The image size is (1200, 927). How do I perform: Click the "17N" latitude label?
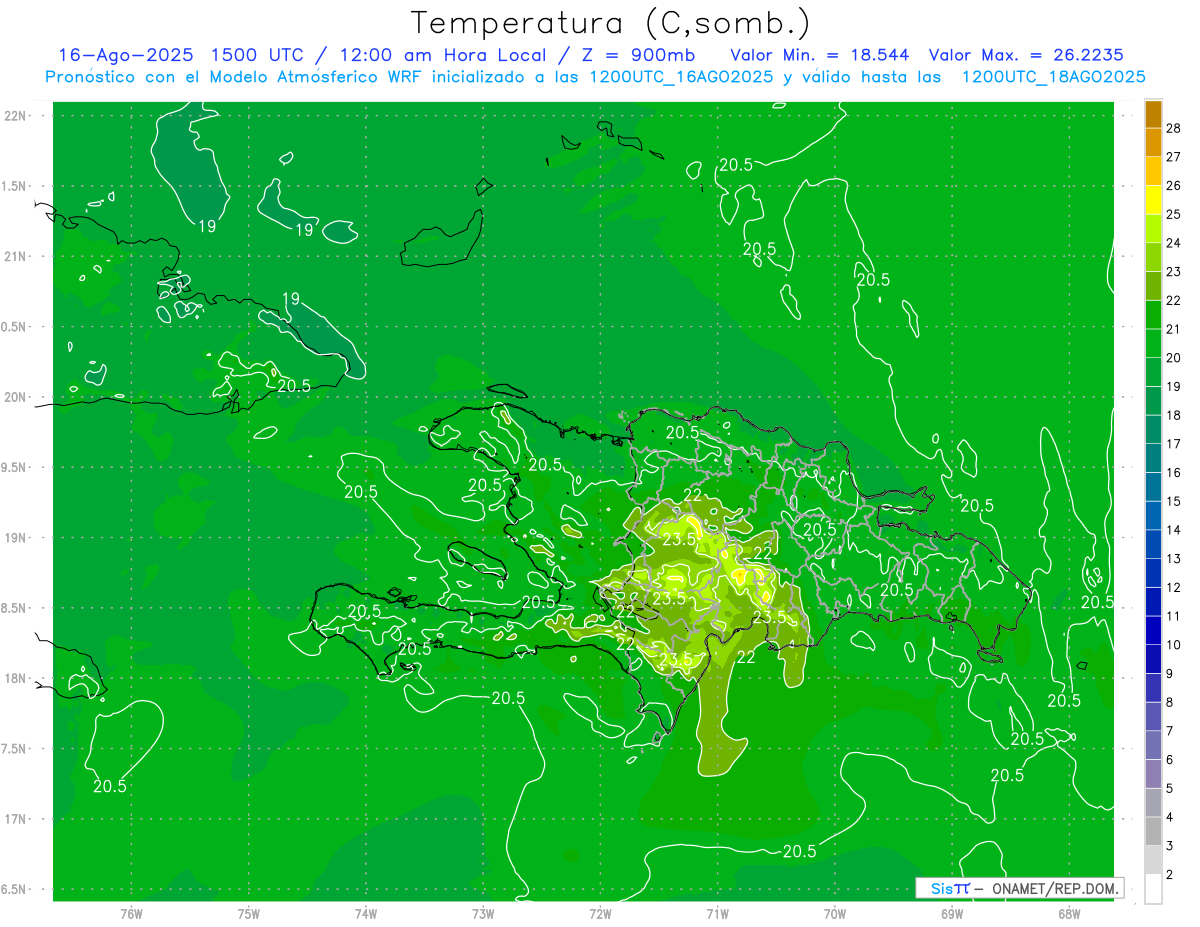pos(16,819)
